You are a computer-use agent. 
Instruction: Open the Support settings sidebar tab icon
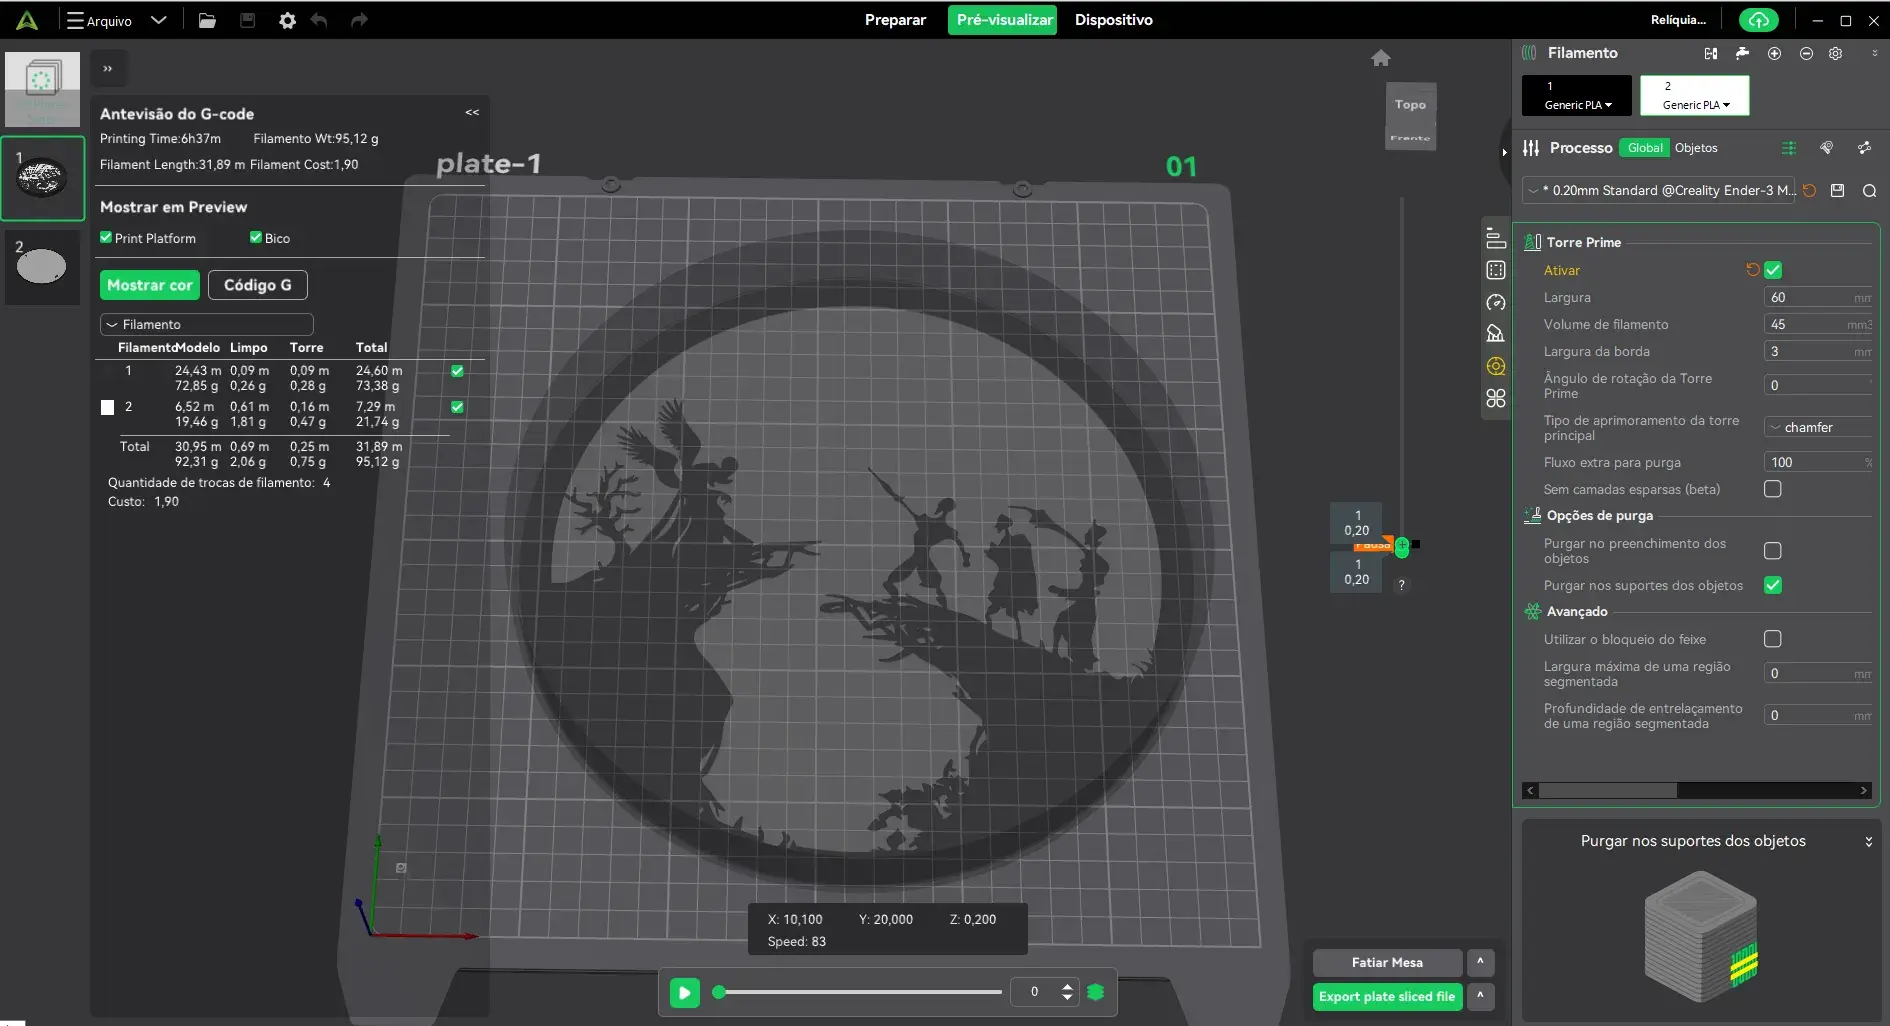[1496, 334]
